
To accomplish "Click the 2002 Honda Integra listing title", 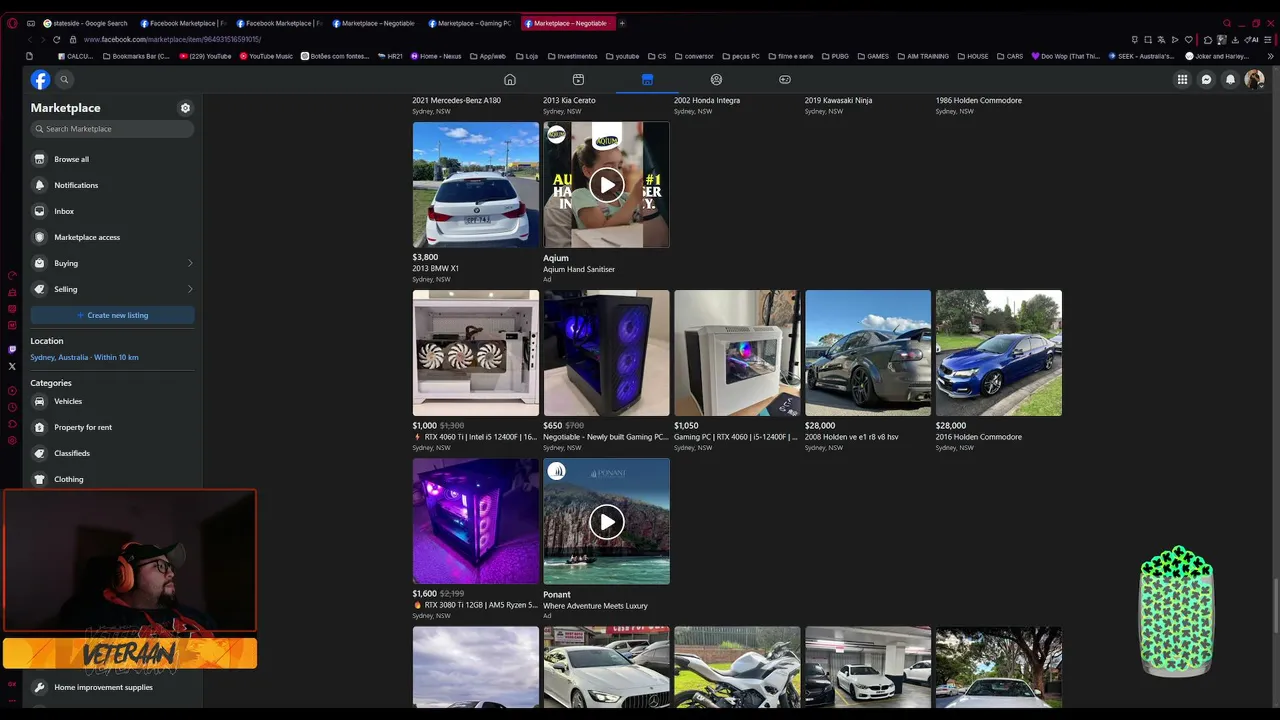I will pyautogui.click(x=707, y=100).
